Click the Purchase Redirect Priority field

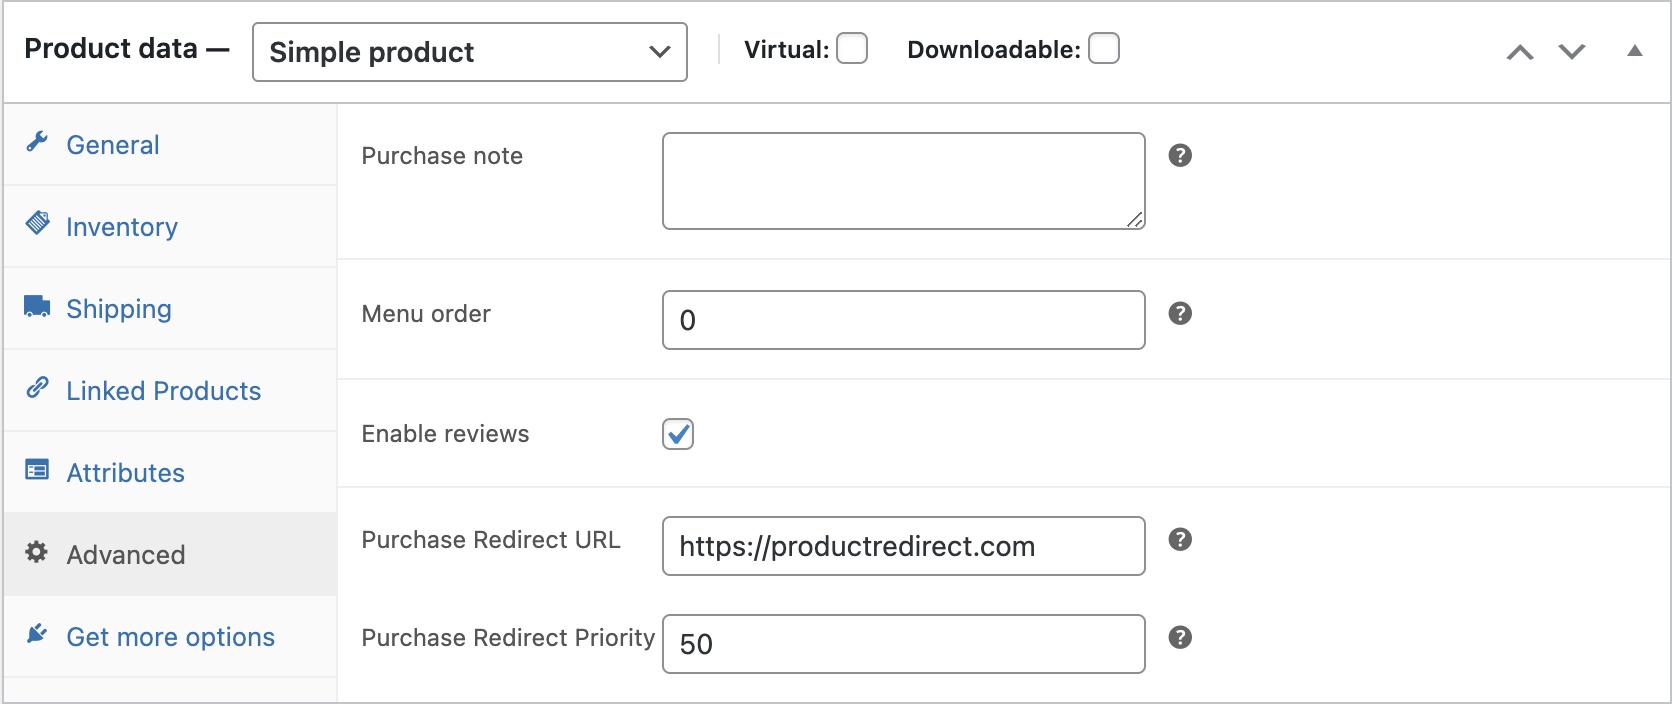903,644
